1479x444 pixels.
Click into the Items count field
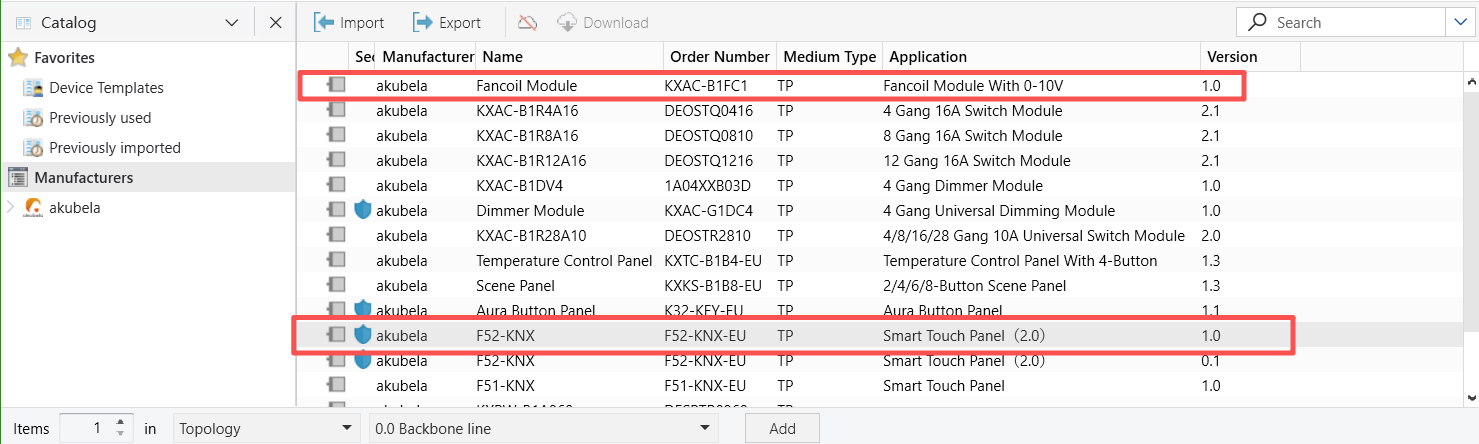pos(85,428)
